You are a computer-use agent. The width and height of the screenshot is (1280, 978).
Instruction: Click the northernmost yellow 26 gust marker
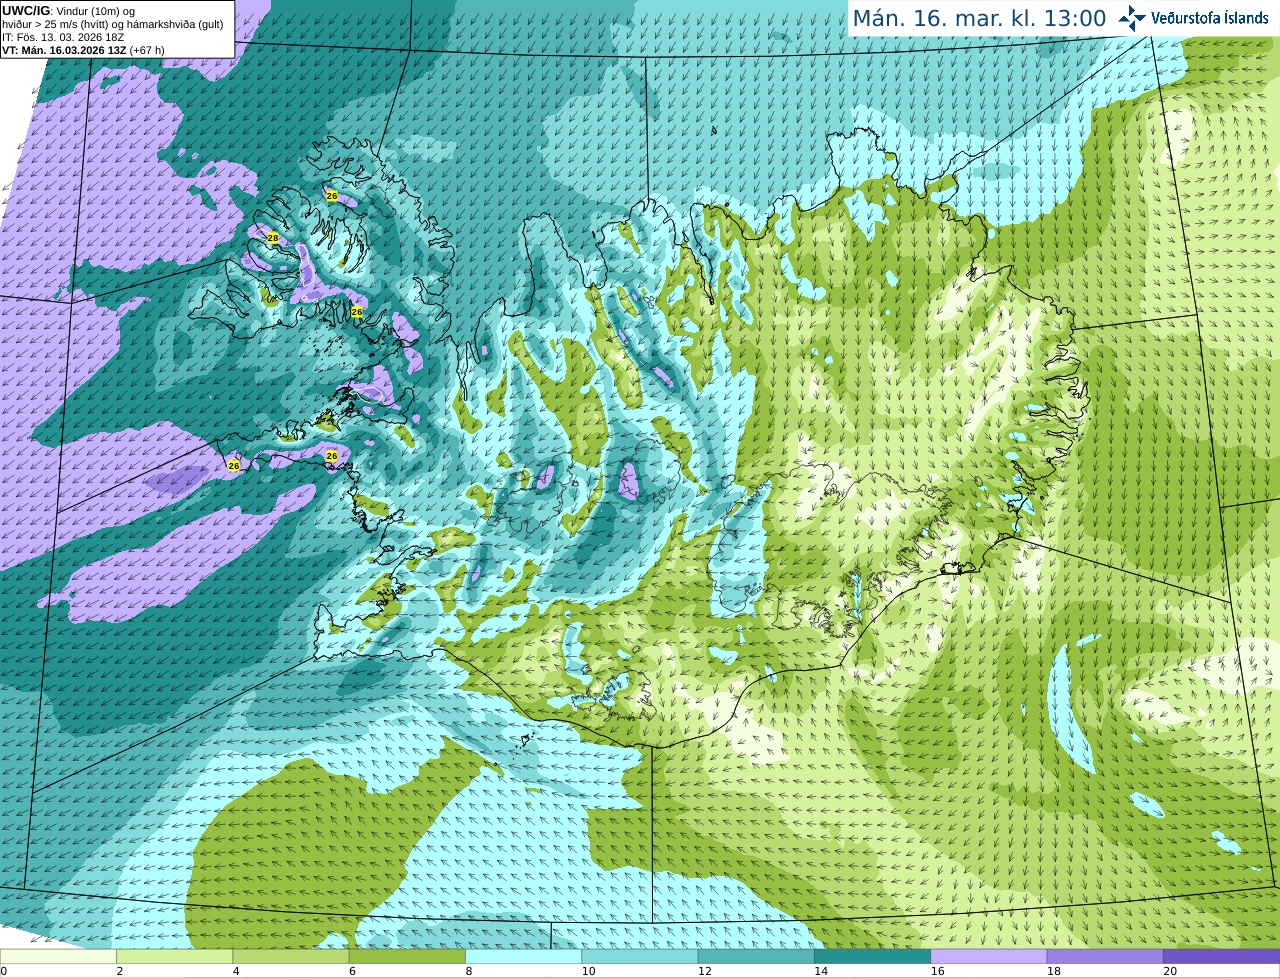332,196
